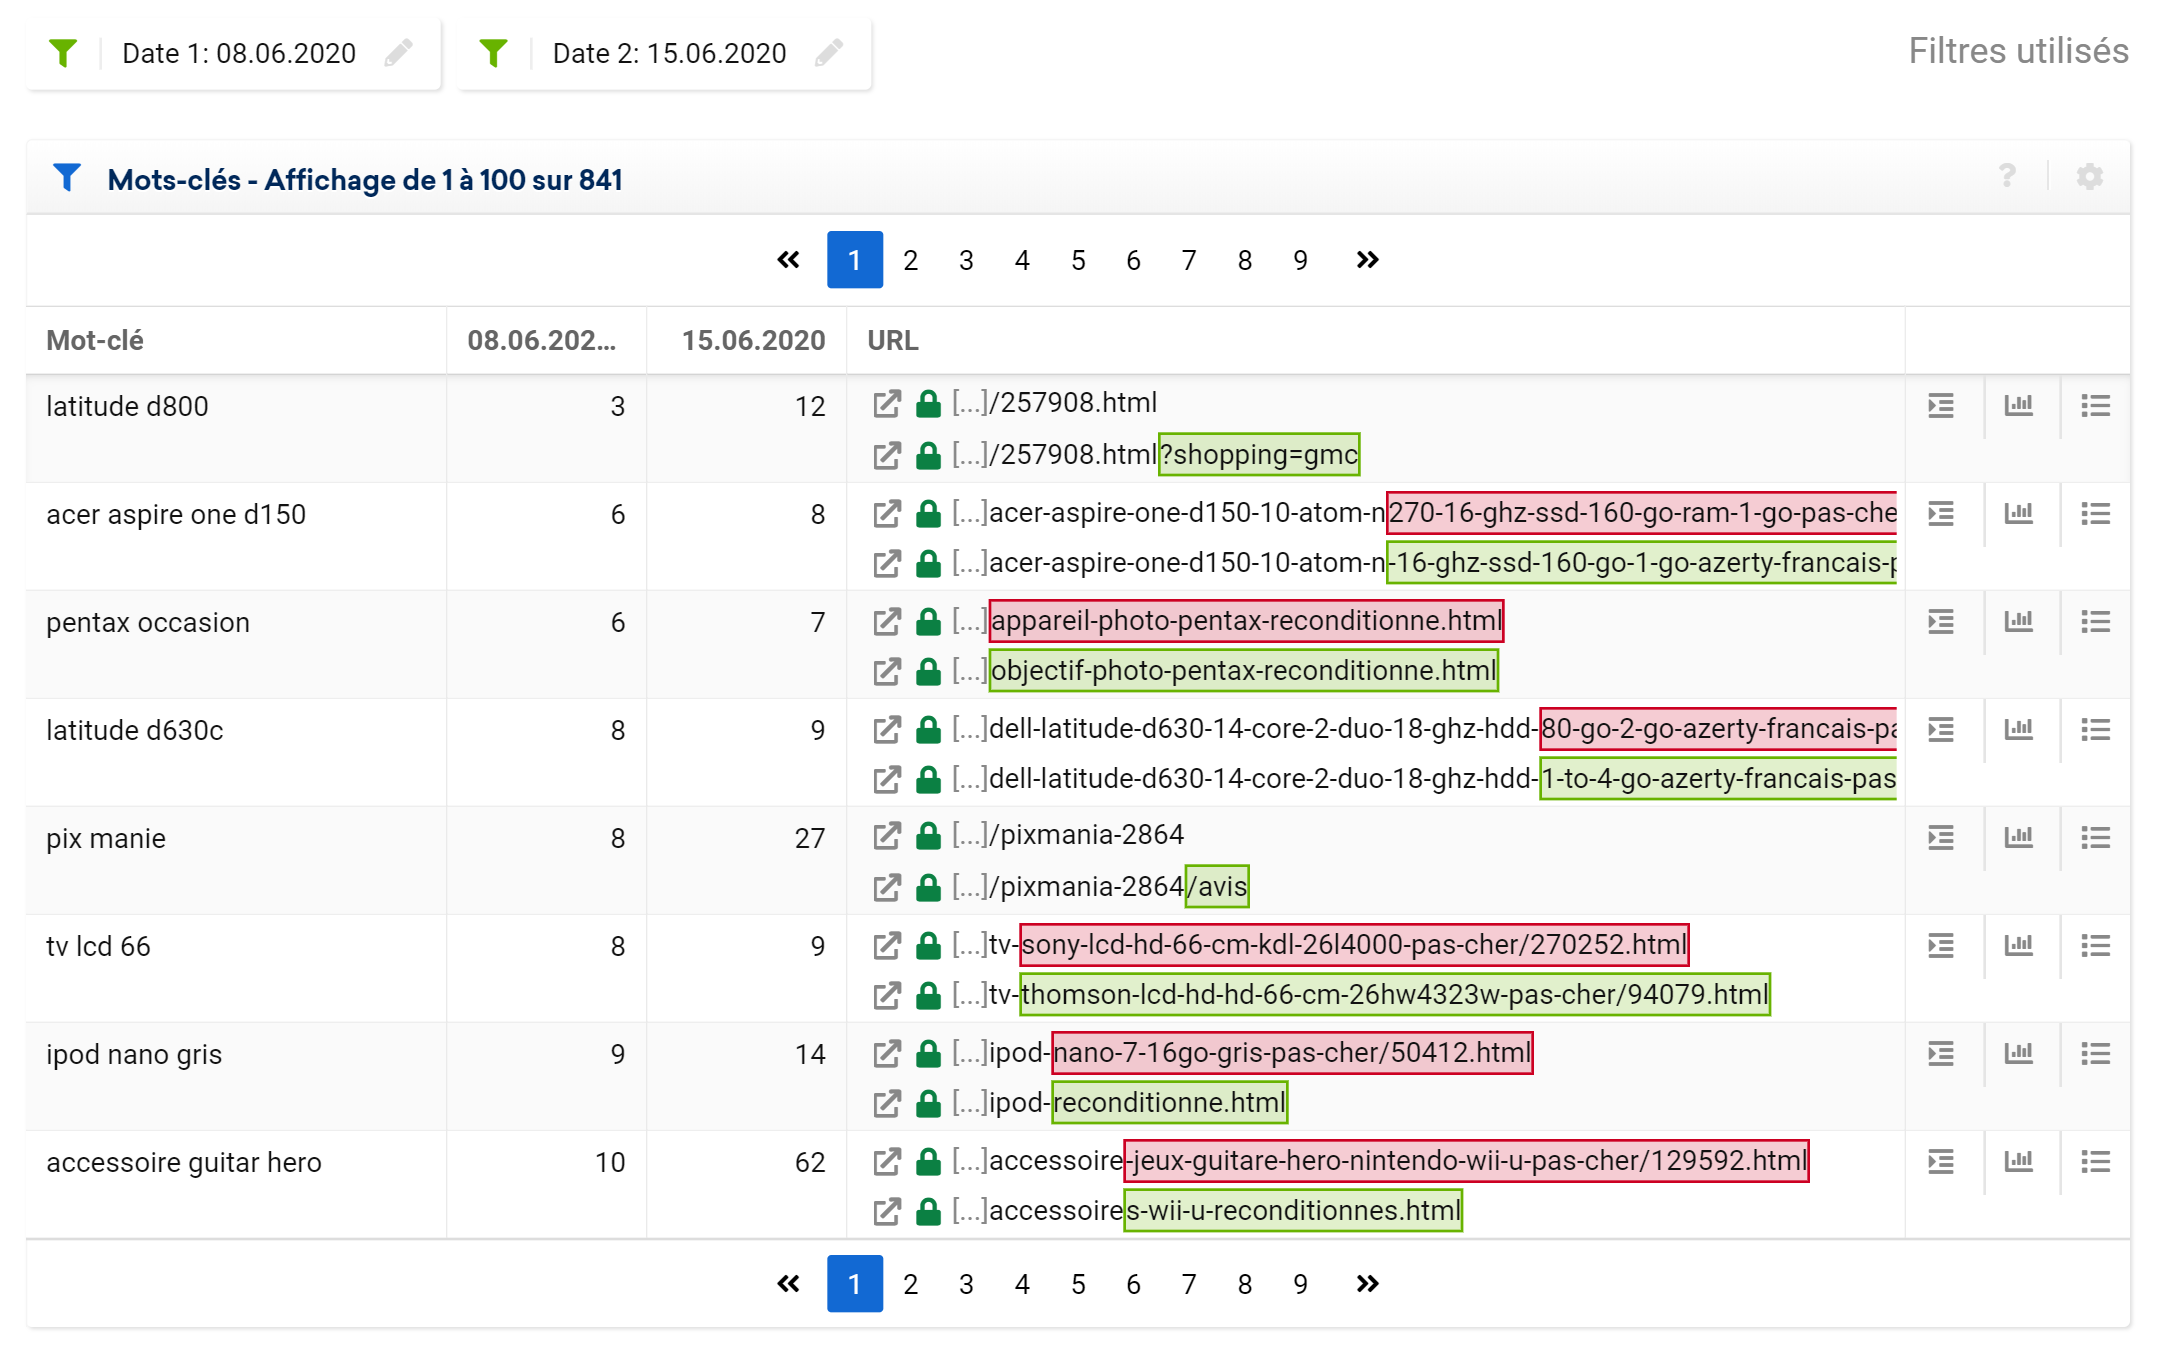This screenshot has height=1356, width=2166.
Task: Sort by 15.06.2020 column header
Action: (x=753, y=340)
